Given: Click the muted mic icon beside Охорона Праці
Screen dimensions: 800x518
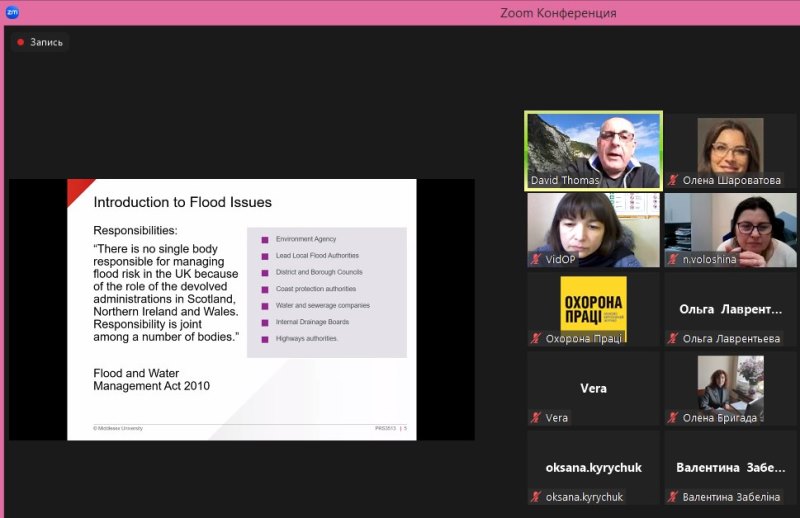Looking at the screenshot, I should click(536, 338).
